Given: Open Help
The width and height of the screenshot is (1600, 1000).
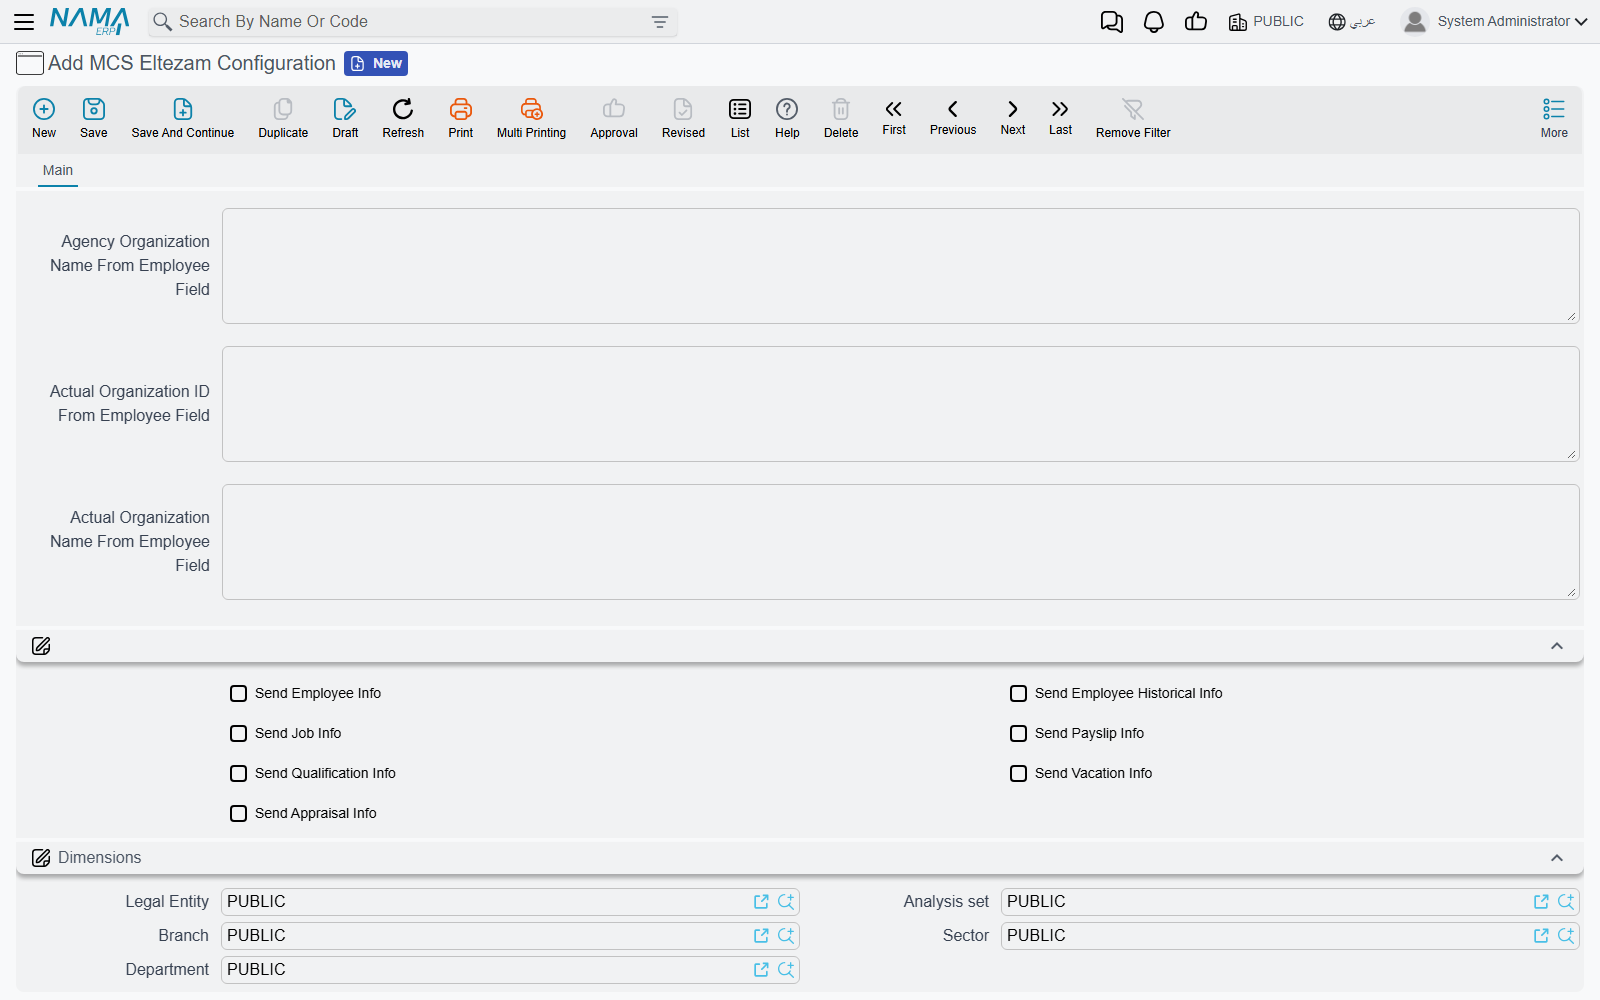Looking at the screenshot, I should point(787,118).
